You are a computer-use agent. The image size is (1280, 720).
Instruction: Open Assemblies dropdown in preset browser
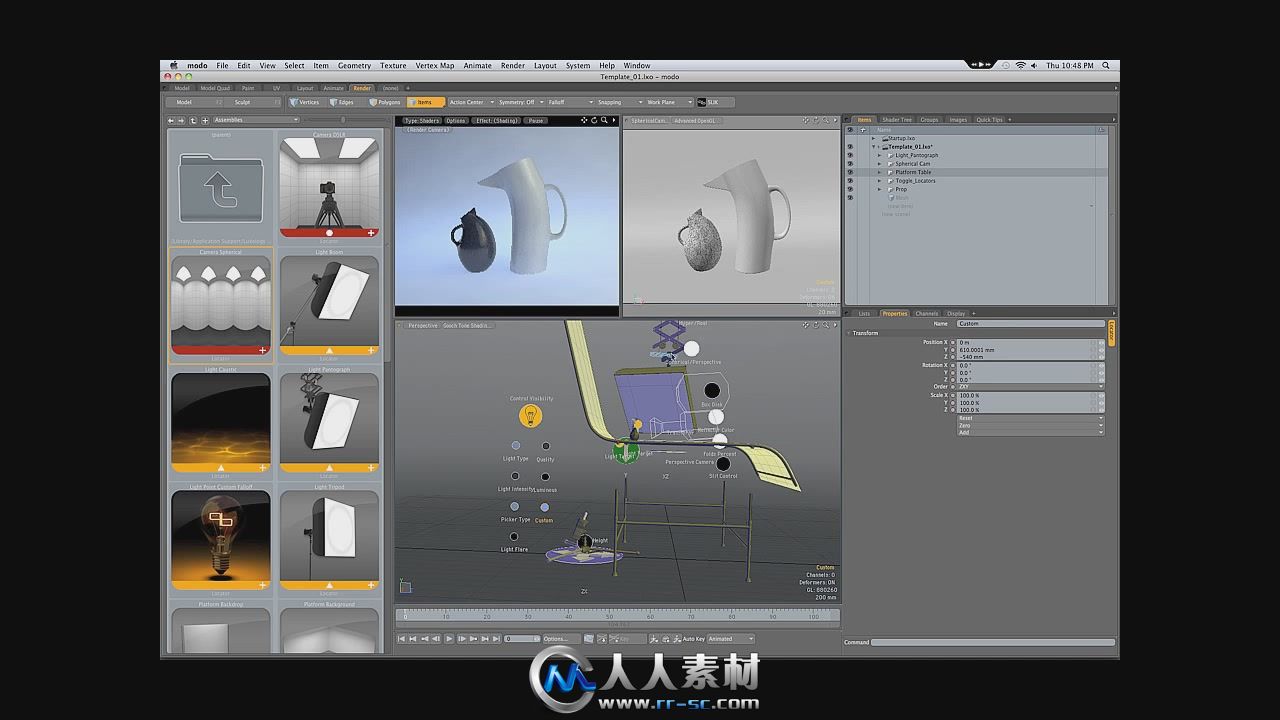click(255, 120)
